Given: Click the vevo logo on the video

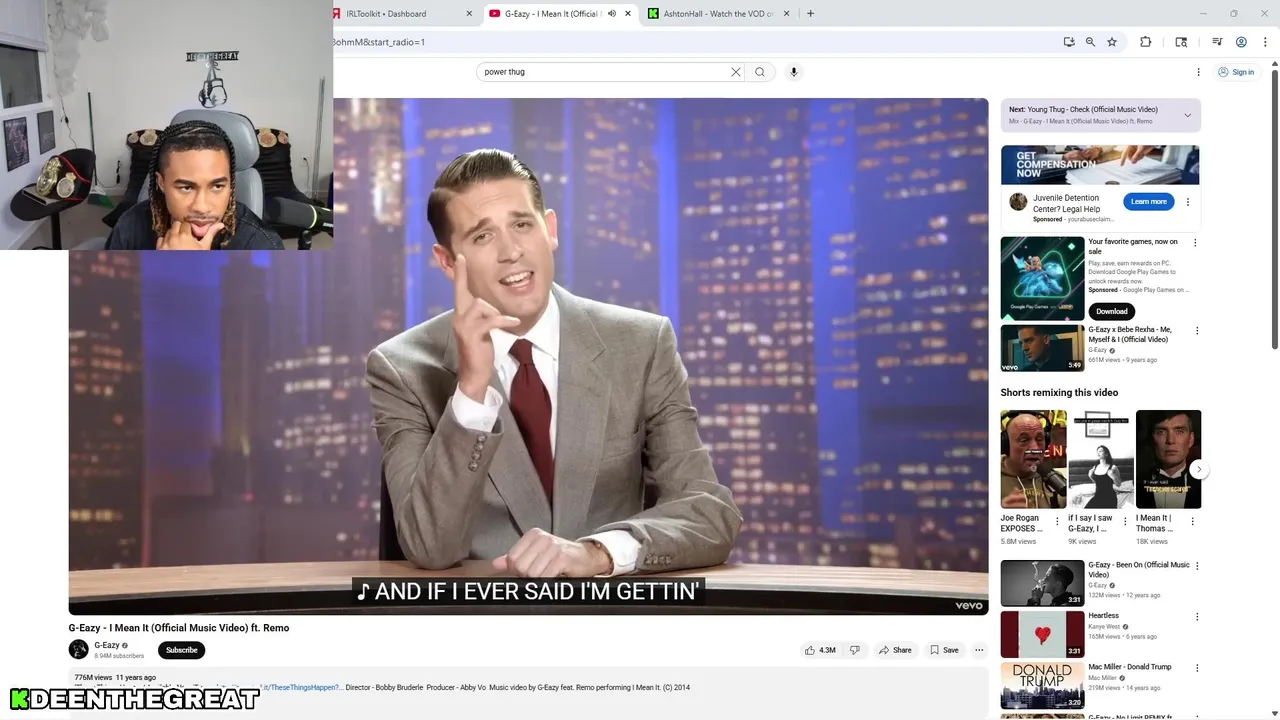Looking at the screenshot, I should [x=968, y=605].
